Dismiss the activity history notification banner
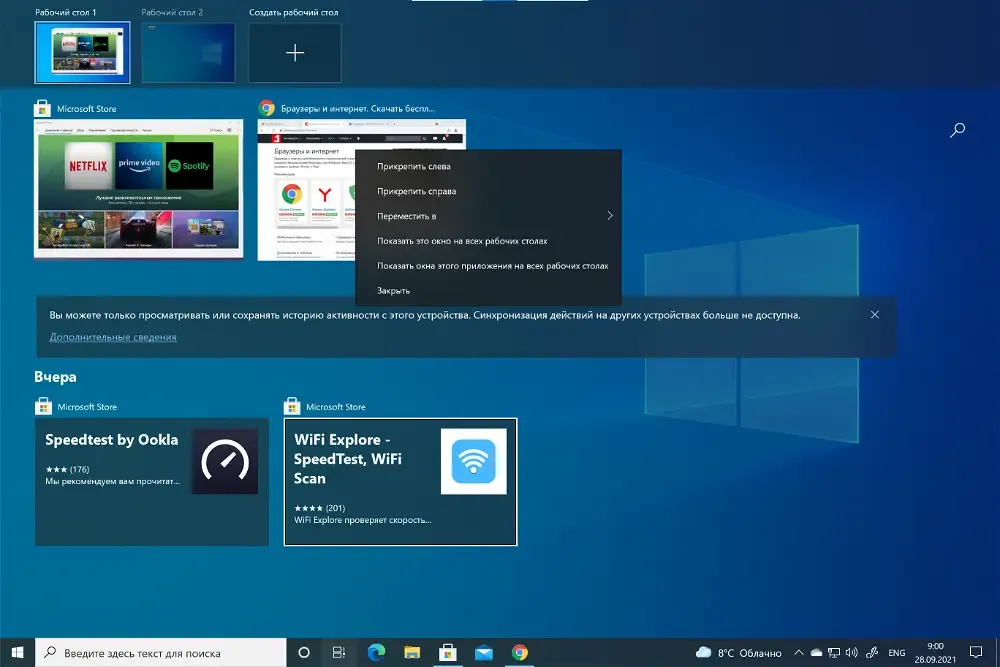 (875, 314)
